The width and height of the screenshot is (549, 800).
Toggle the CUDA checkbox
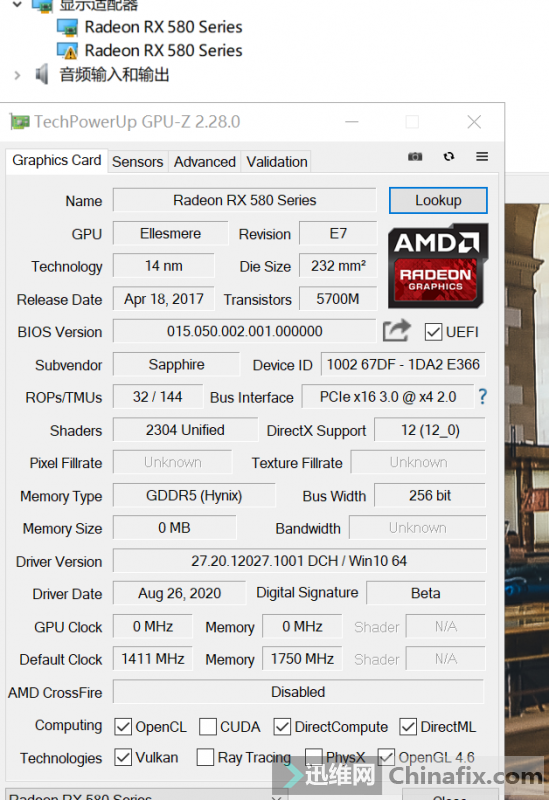tap(208, 727)
